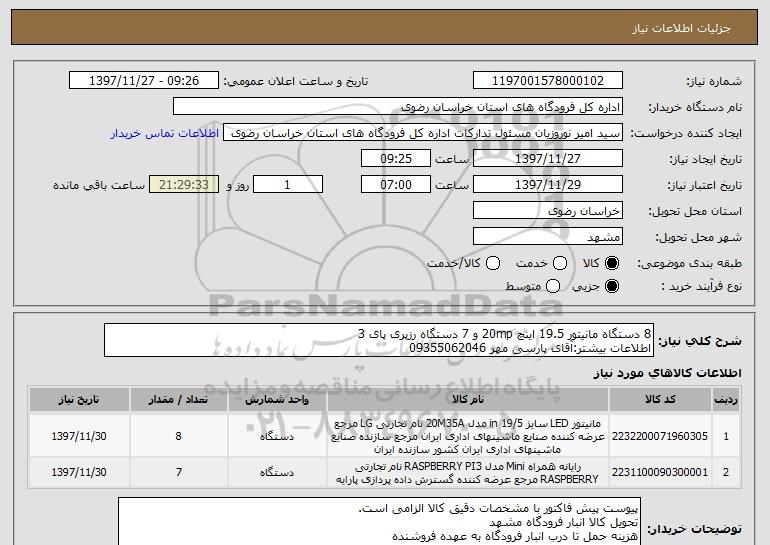
Task: Click the LG LED monitor item name
Action: pos(468,436)
